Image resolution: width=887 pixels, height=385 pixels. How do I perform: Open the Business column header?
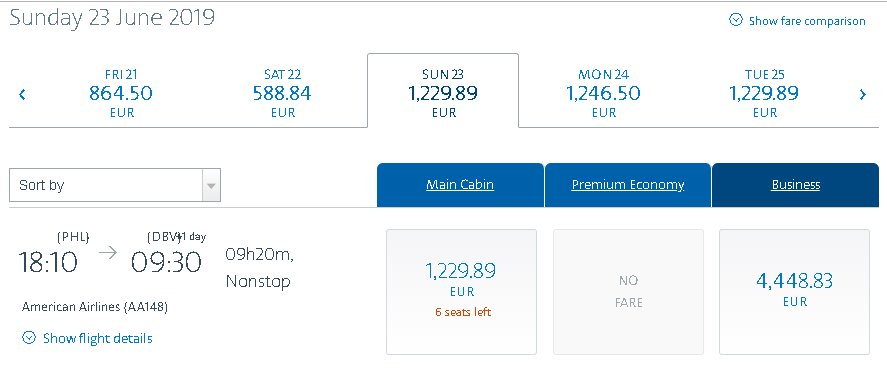pyautogui.click(x=795, y=185)
